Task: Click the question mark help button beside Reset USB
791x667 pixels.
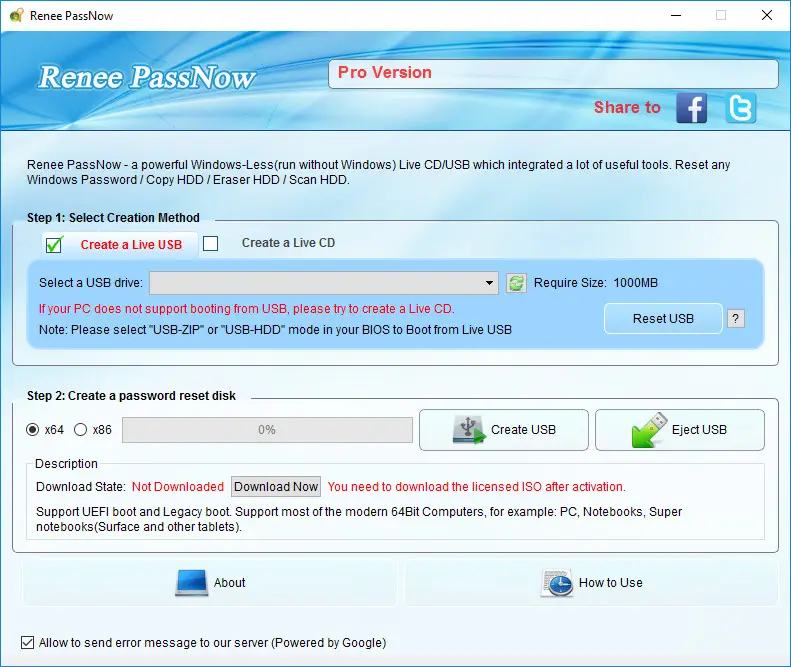Action: click(736, 319)
